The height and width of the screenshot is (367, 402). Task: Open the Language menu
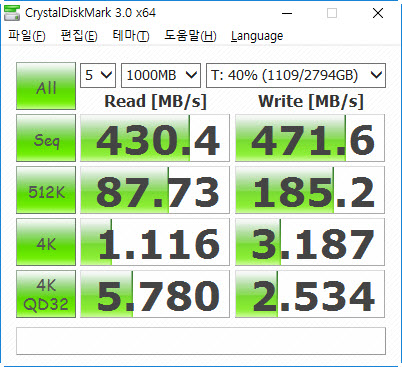click(x=257, y=36)
